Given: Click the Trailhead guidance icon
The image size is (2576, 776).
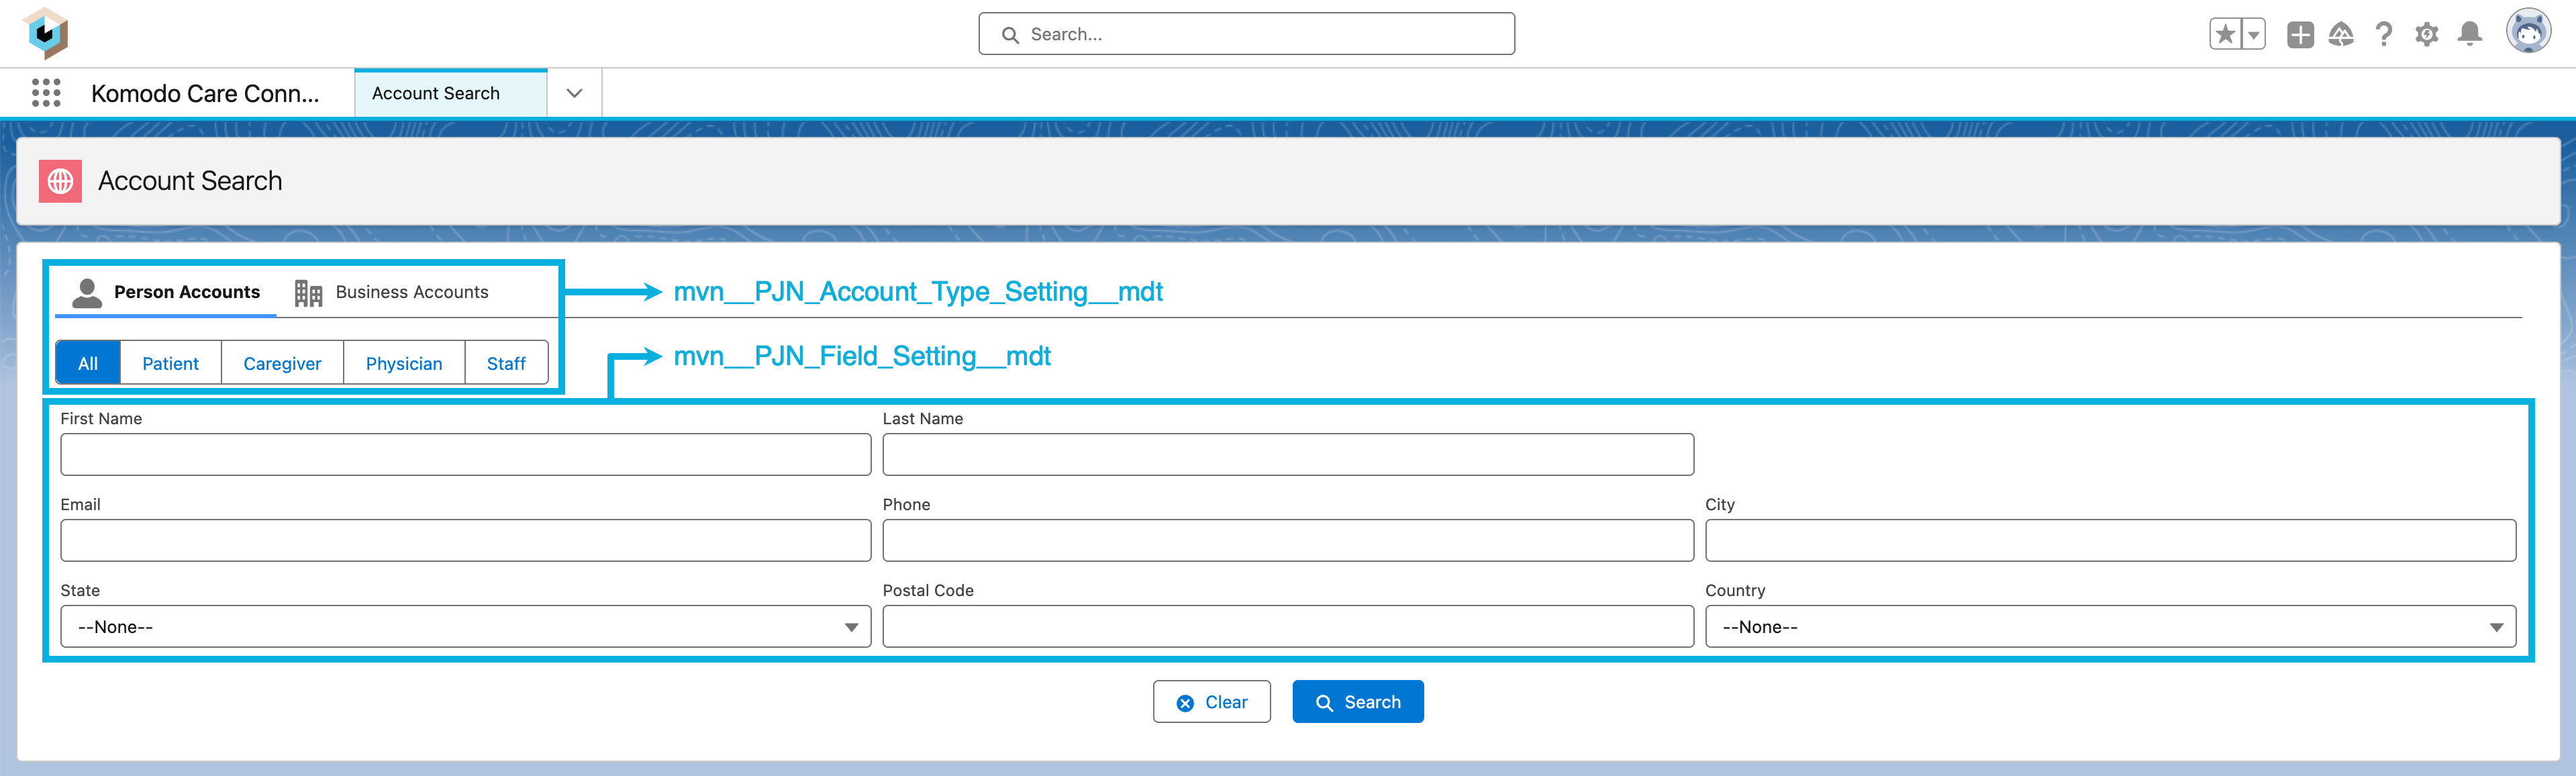Looking at the screenshot, I should tap(2341, 34).
